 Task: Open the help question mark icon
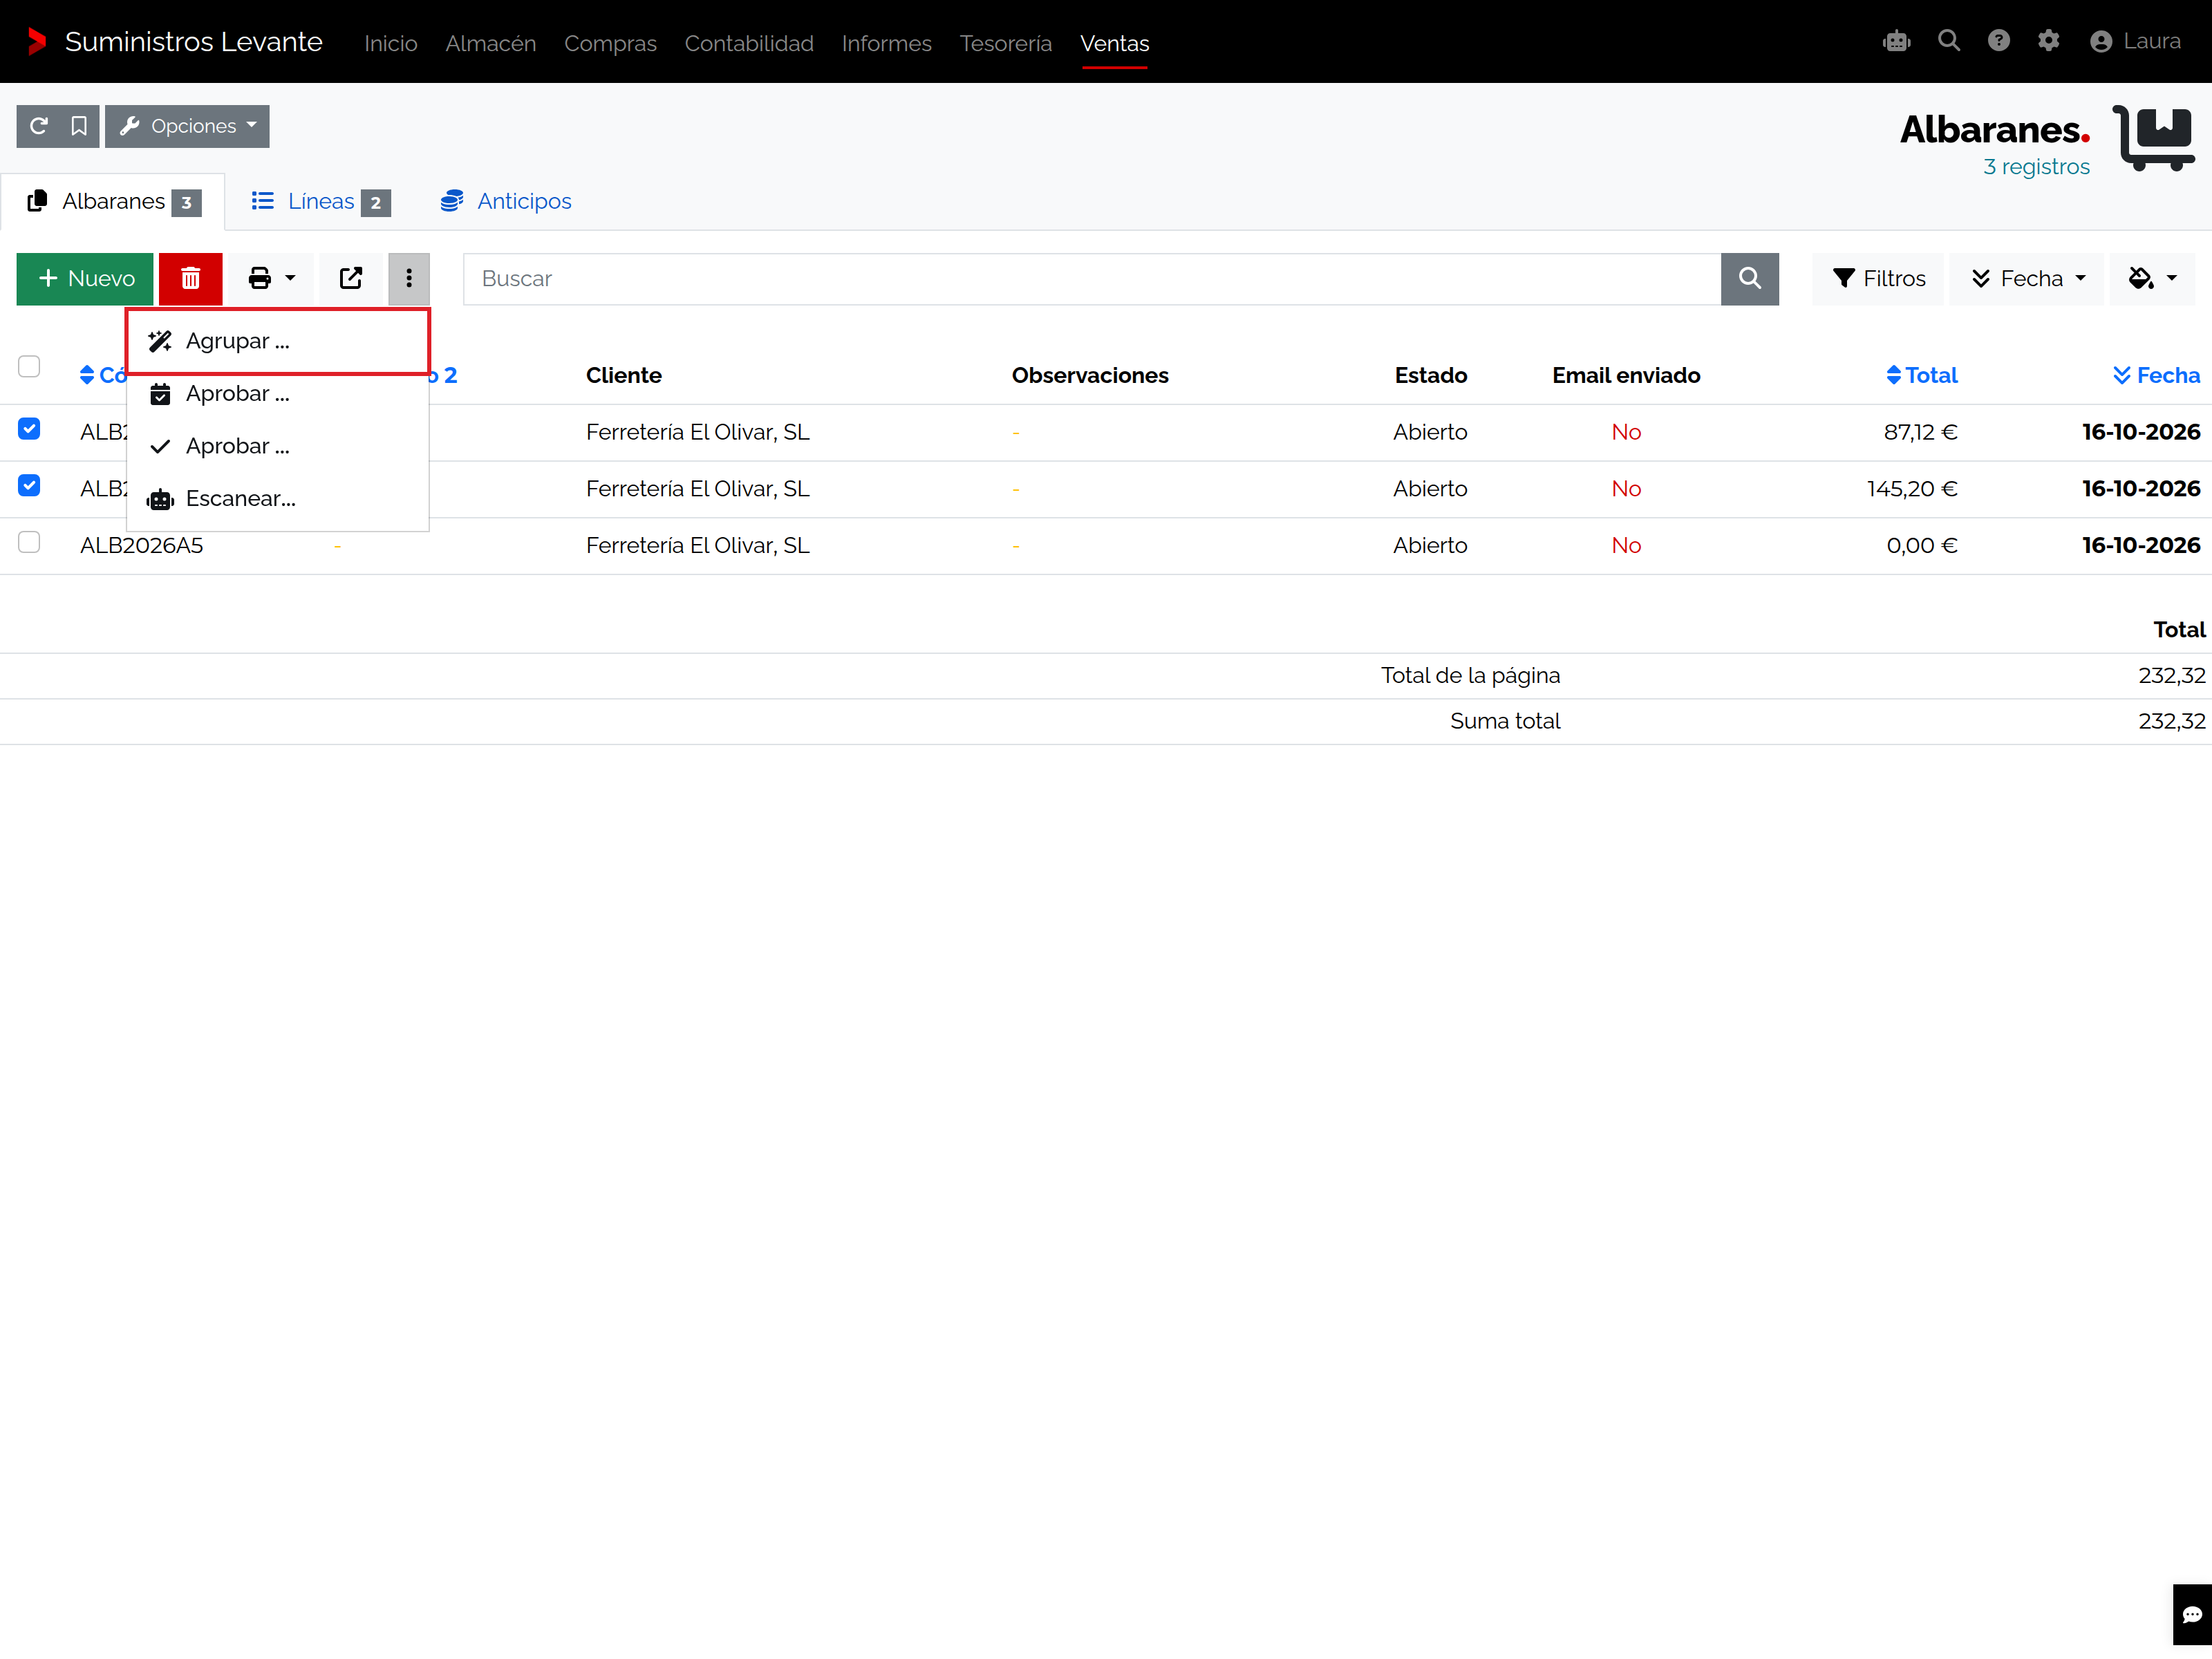pos(1998,41)
